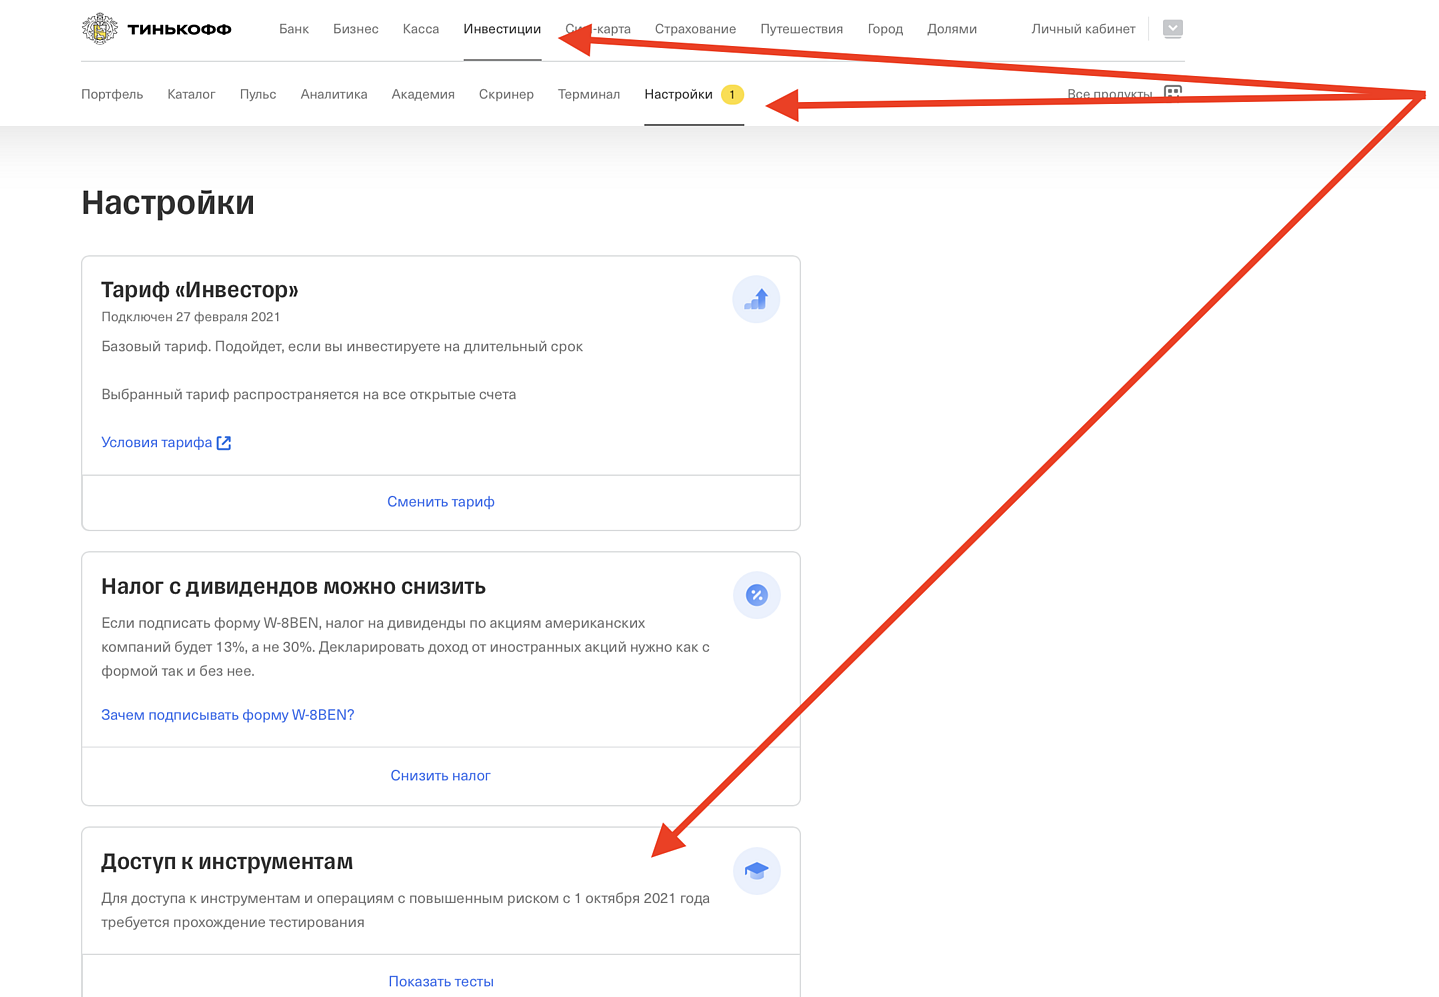Open the Терминал tab
The image size is (1439, 997).
click(589, 94)
